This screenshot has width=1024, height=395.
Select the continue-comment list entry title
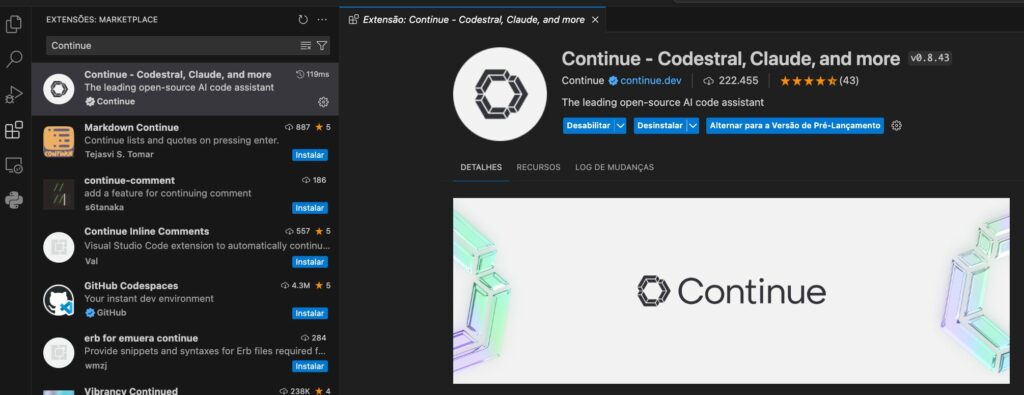[x=129, y=180]
